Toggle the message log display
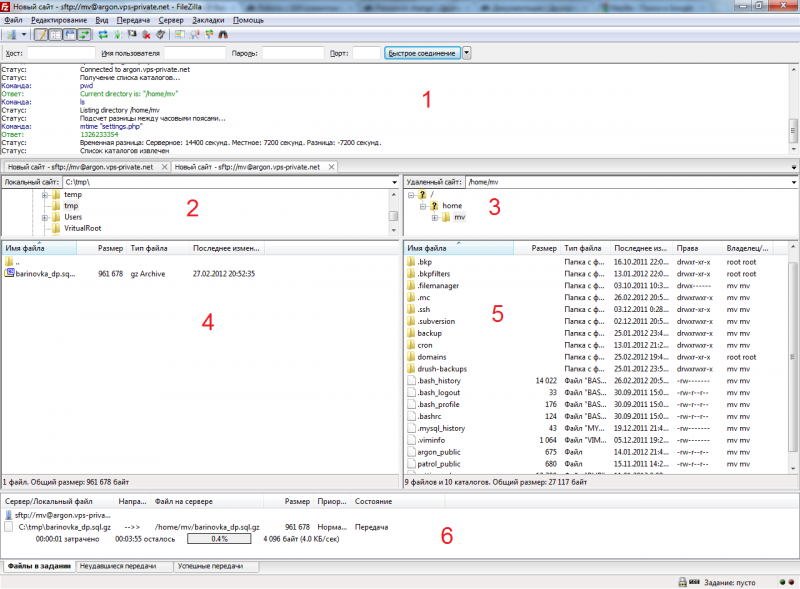 coord(41,34)
